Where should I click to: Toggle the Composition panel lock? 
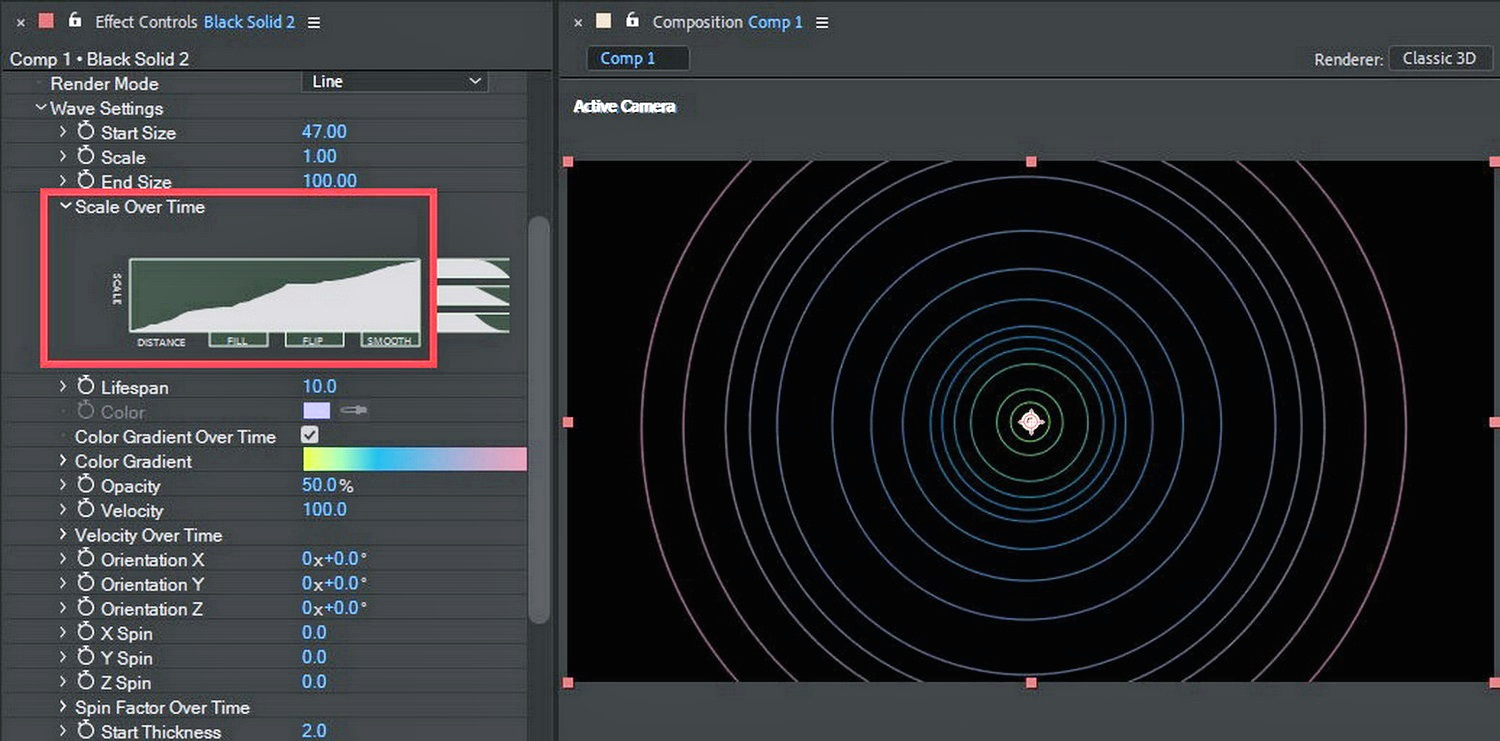[x=631, y=20]
